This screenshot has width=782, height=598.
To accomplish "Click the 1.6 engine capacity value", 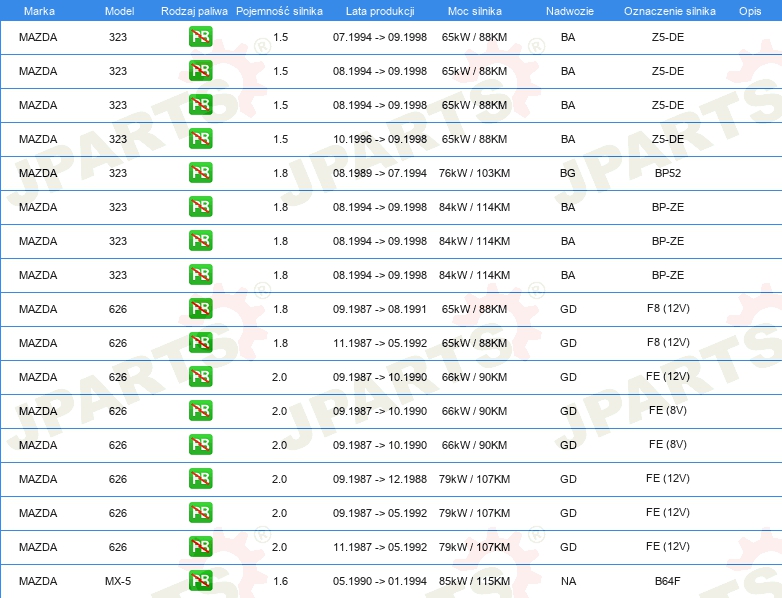I will point(280,581).
